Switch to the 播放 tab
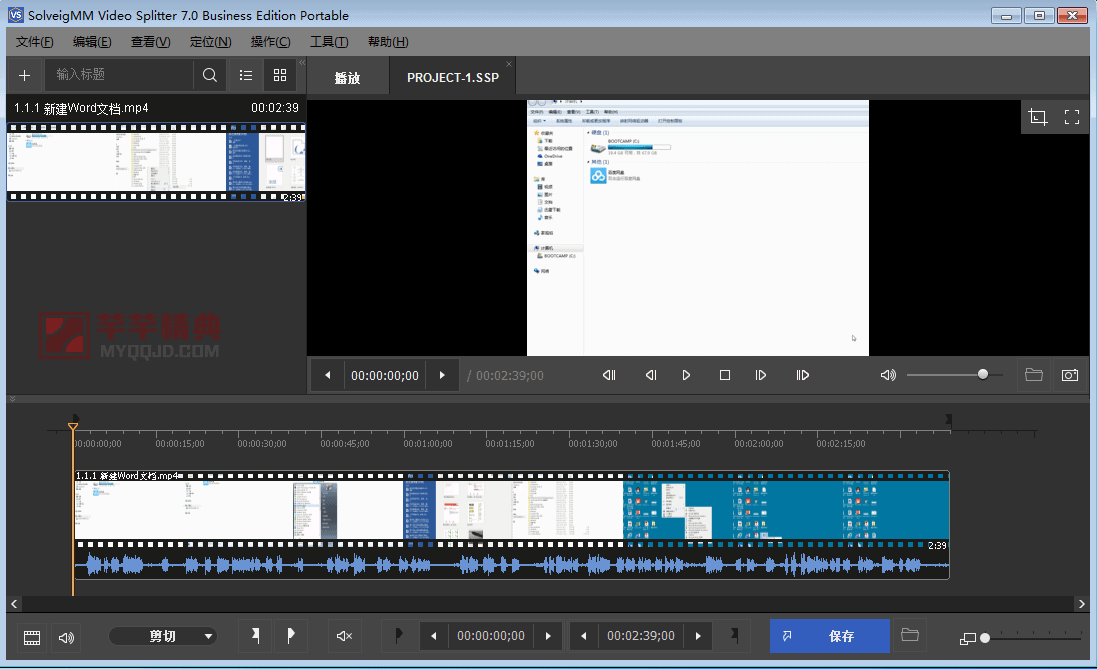The height and width of the screenshot is (669, 1097). tap(348, 78)
